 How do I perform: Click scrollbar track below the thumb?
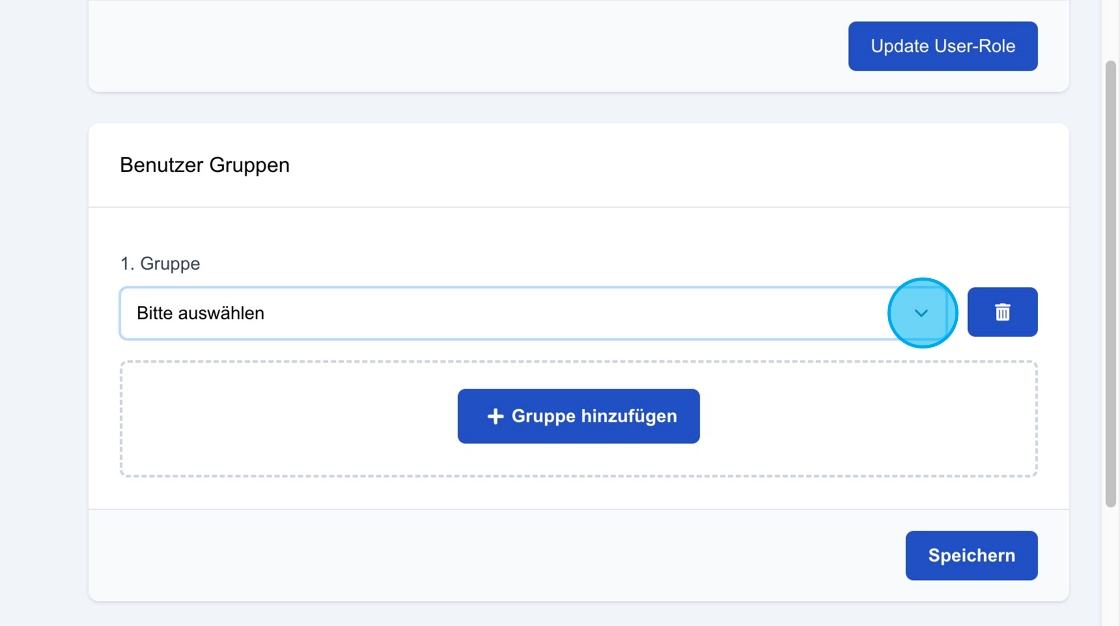coord(1110,570)
